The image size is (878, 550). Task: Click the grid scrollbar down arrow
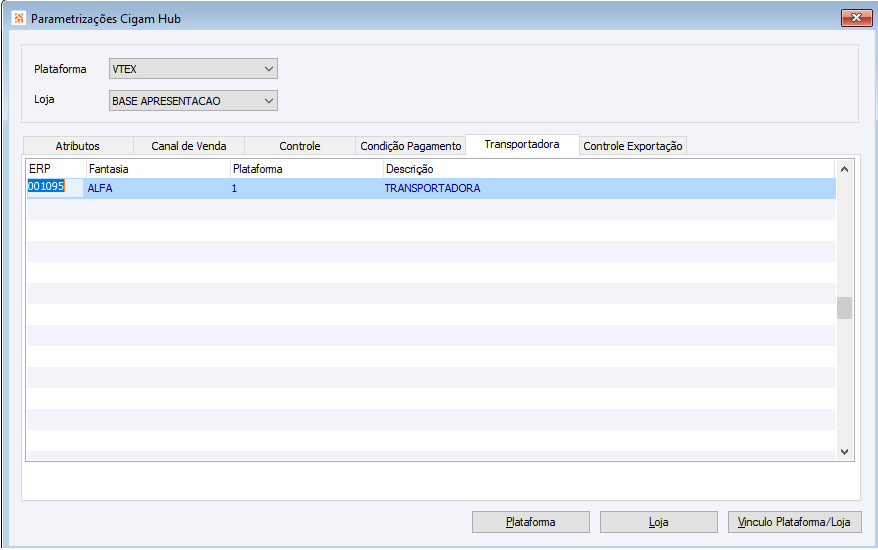(844, 452)
